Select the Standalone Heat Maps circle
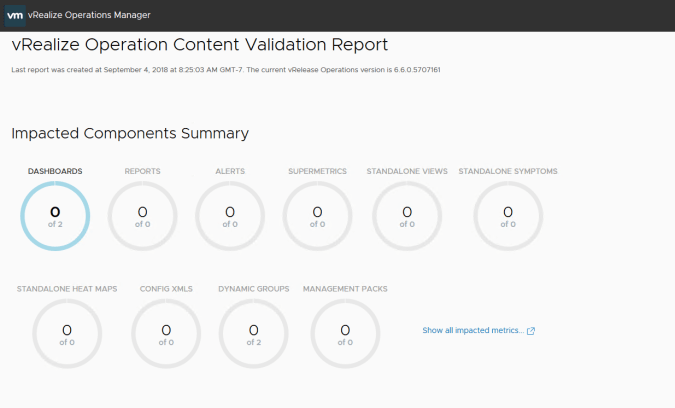This screenshot has height=408, width=675. click(x=67, y=334)
